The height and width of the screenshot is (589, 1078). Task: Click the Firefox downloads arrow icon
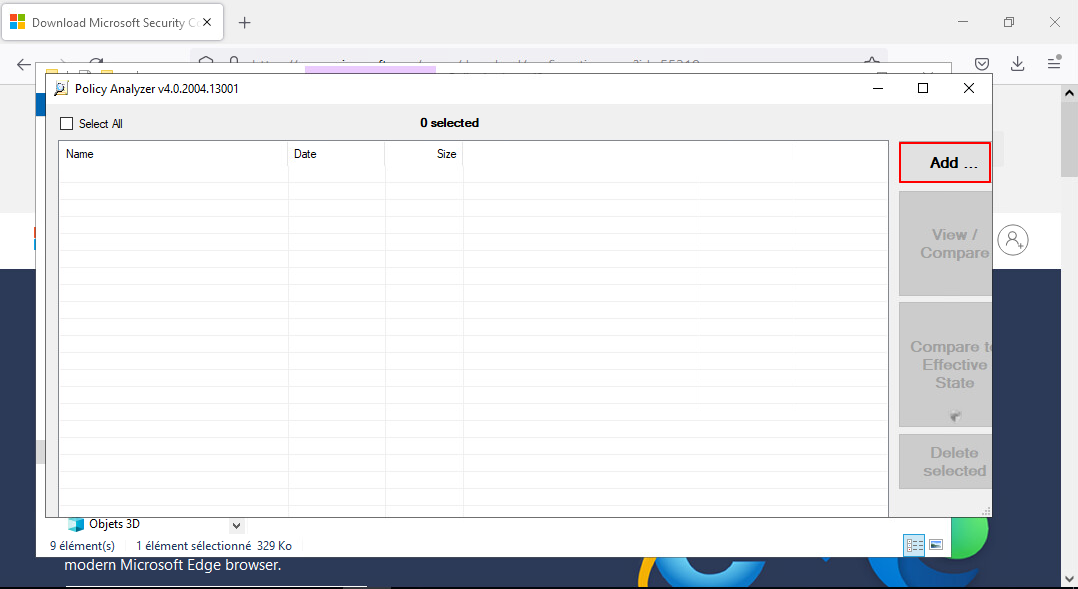pos(1017,63)
